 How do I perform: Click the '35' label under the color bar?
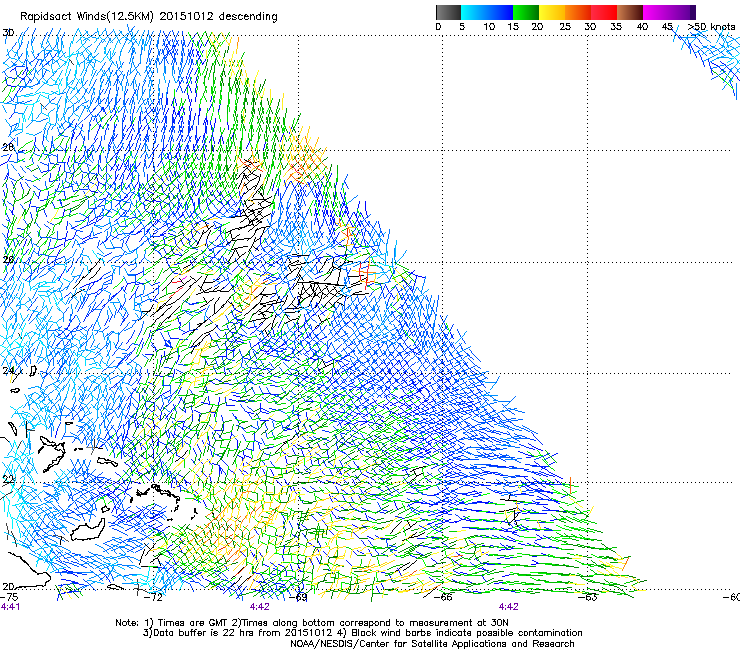tap(616, 27)
